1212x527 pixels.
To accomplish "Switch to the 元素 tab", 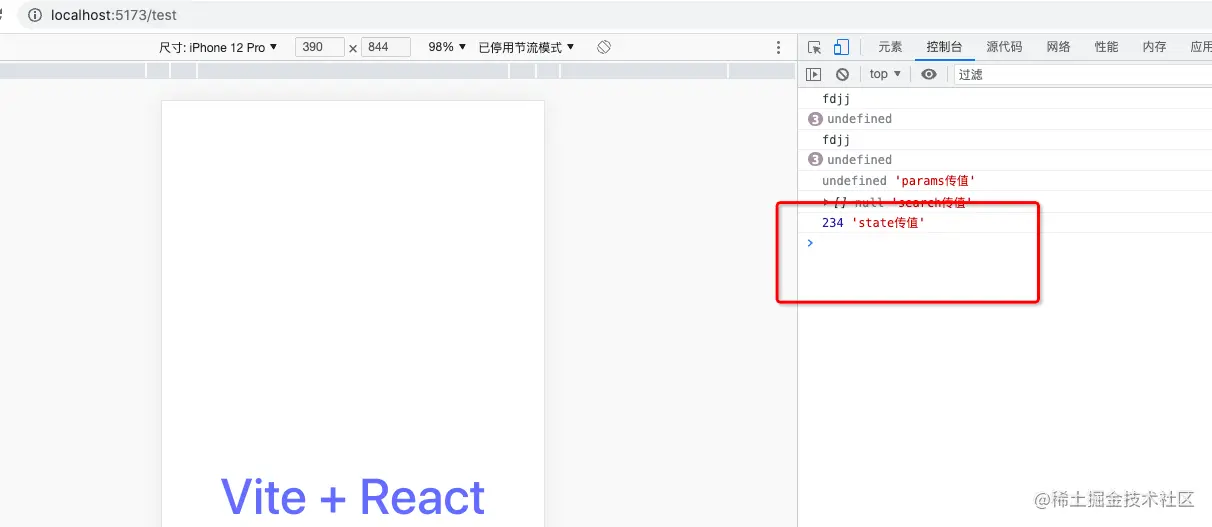I will (x=890, y=47).
